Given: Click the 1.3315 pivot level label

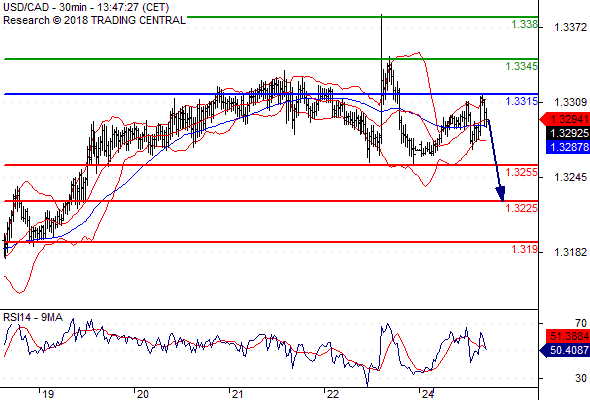Looking at the screenshot, I should tap(522, 101).
